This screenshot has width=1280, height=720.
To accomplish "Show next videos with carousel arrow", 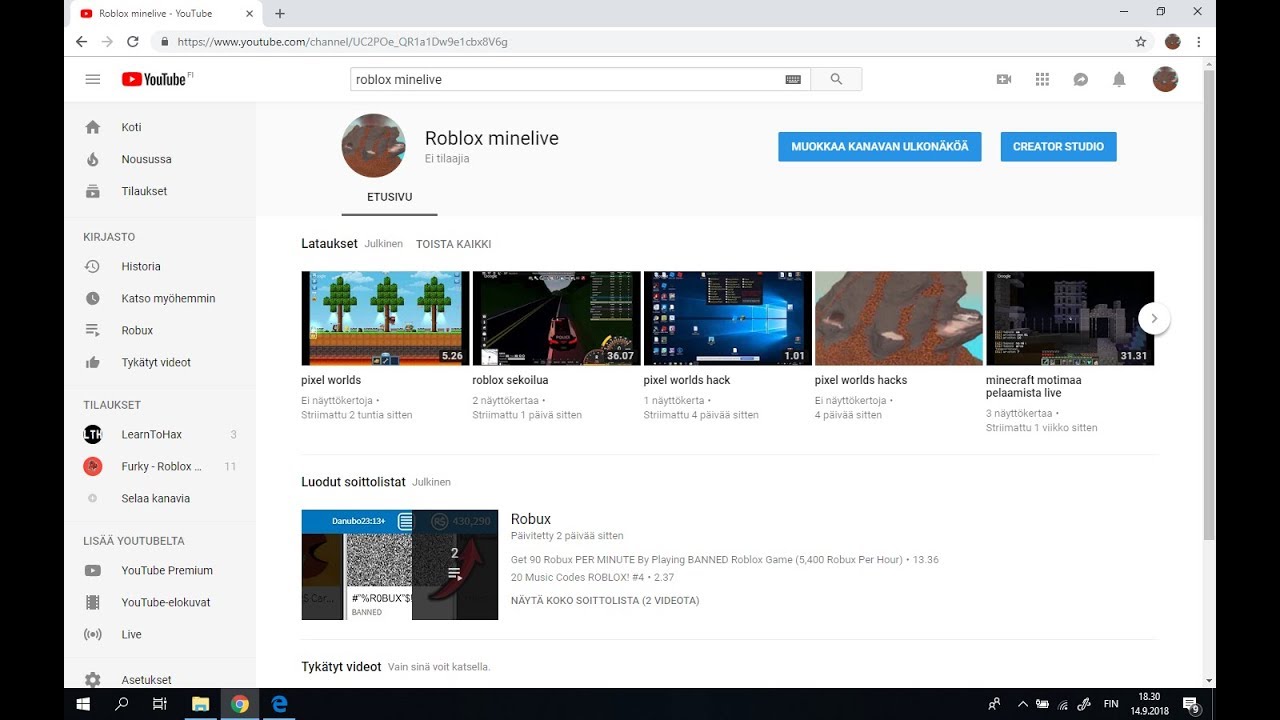I will point(1154,318).
